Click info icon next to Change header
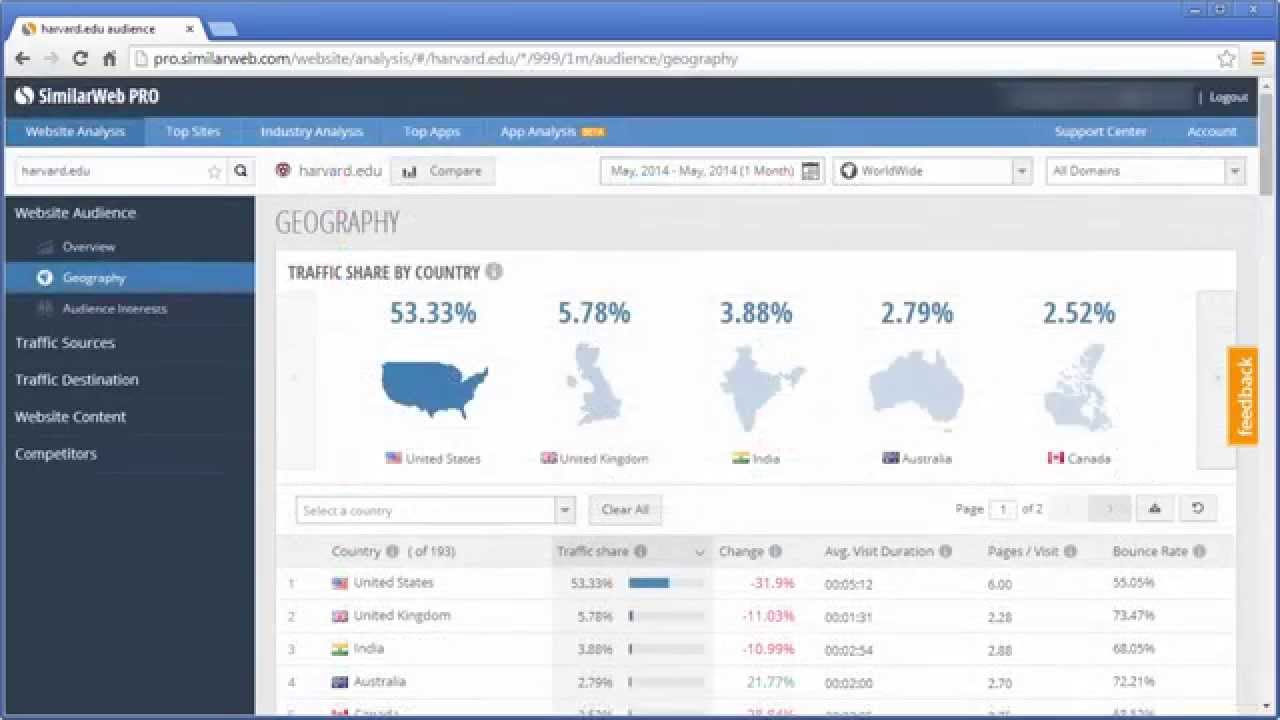1280x720 pixels. (775, 551)
